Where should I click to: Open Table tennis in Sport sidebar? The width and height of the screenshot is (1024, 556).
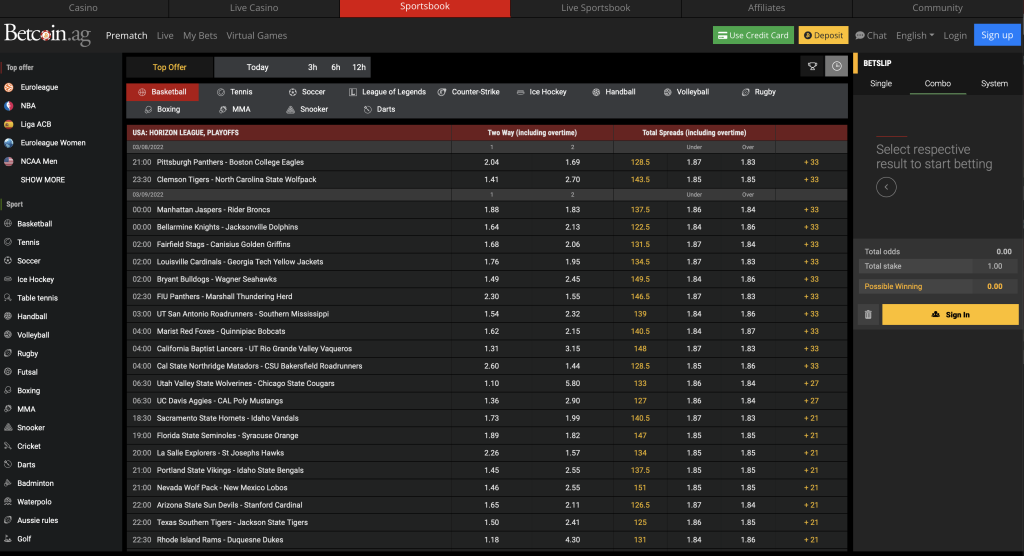(x=37, y=298)
